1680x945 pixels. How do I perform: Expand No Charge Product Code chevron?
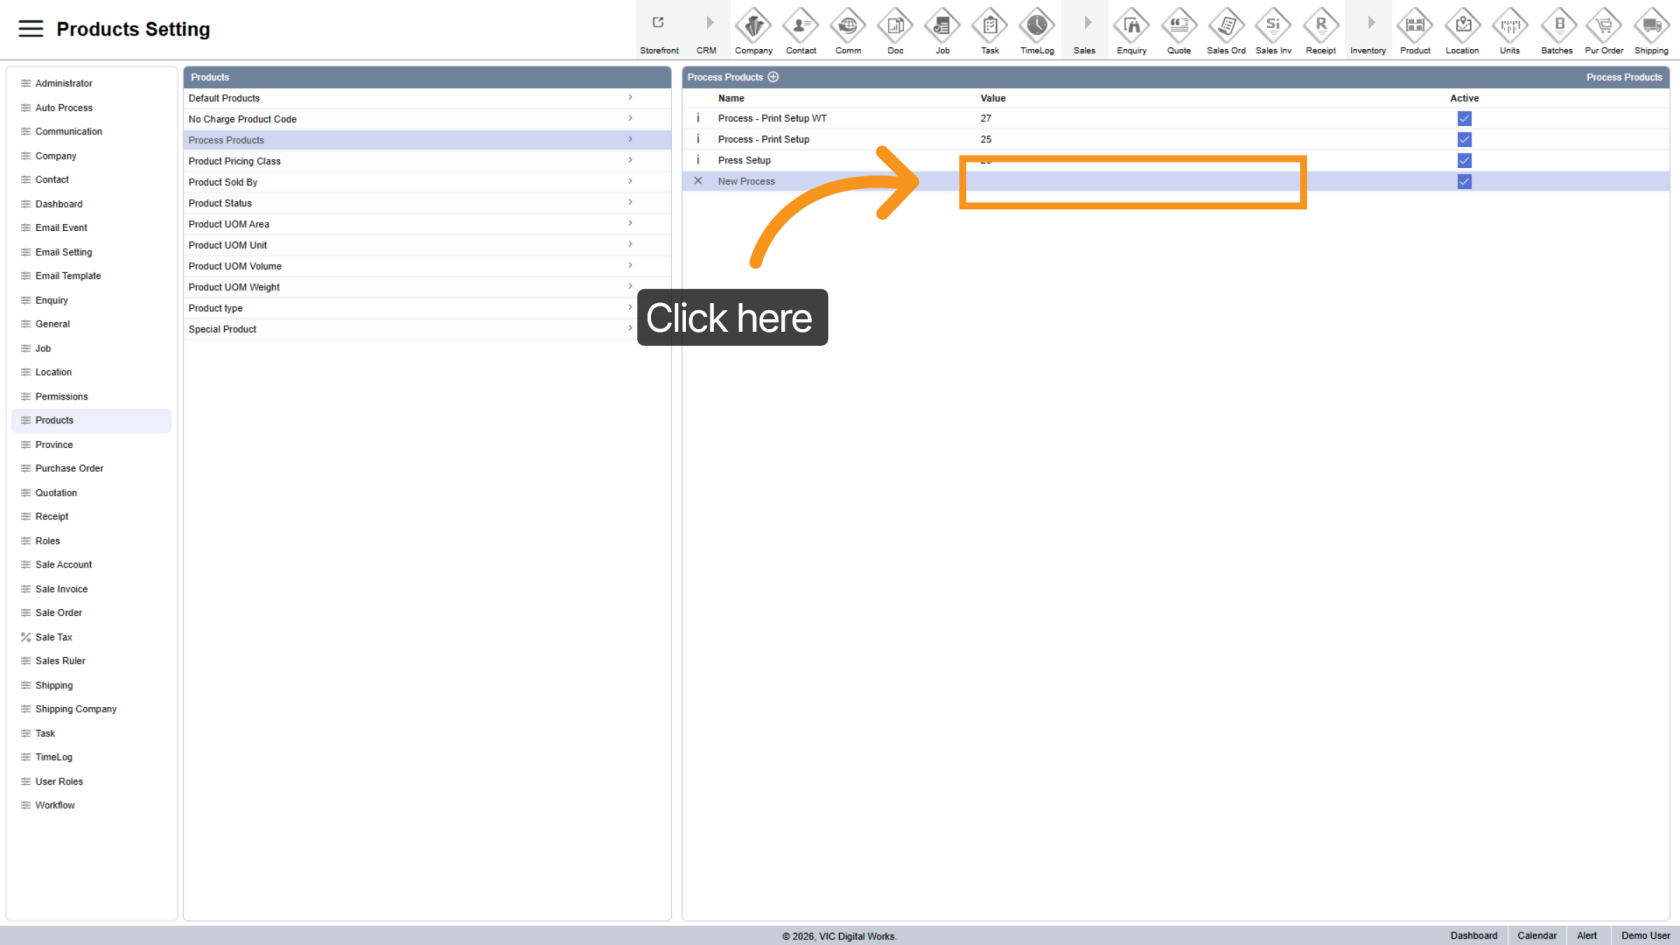point(630,119)
